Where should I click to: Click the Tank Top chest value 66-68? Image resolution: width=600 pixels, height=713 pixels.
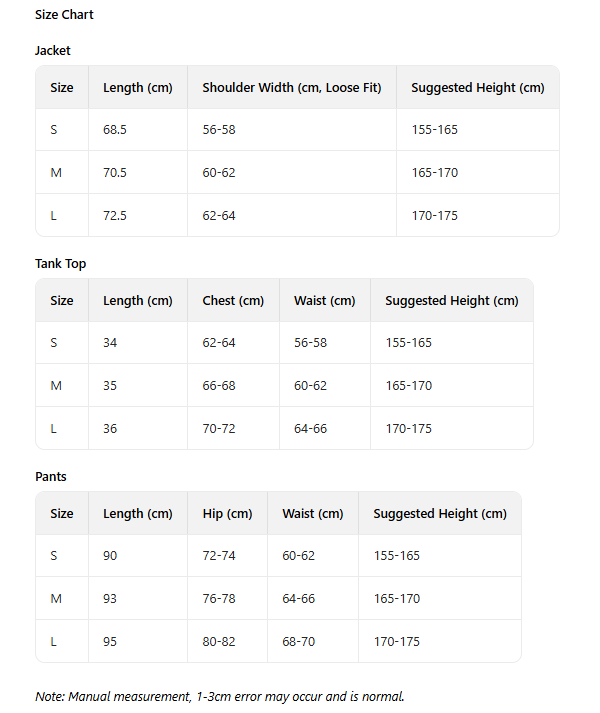click(x=219, y=386)
